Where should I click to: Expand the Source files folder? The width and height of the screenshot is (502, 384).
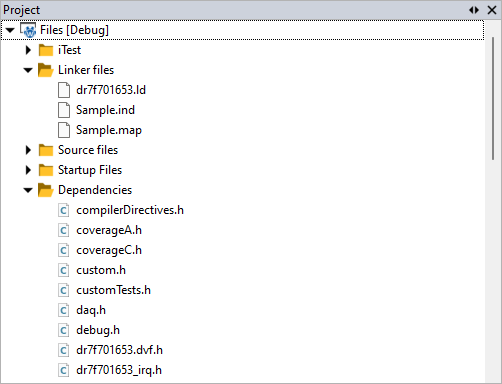[28, 150]
